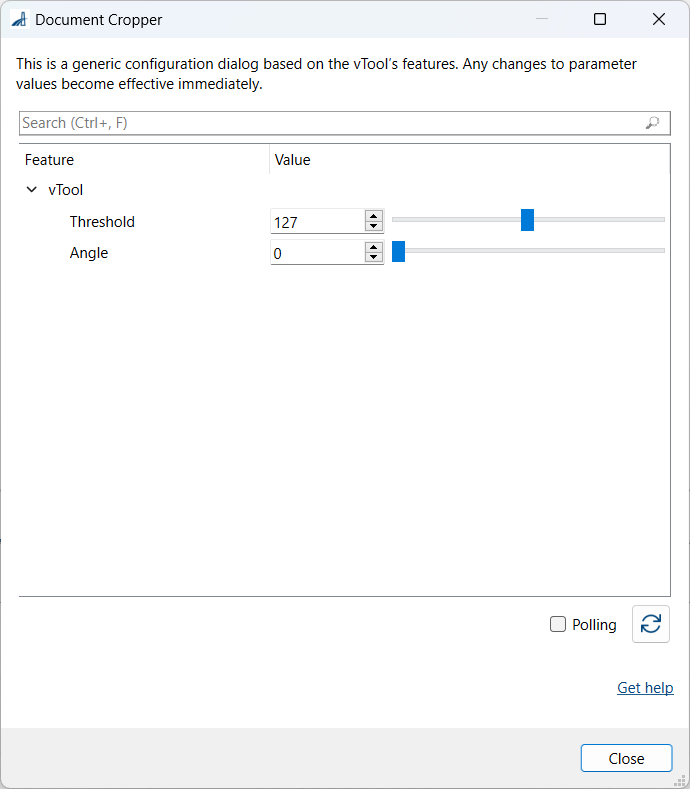The width and height of the screenshot is (690, 789).
Task: Click the magnifier icon in search box
Action: point(652,123)
